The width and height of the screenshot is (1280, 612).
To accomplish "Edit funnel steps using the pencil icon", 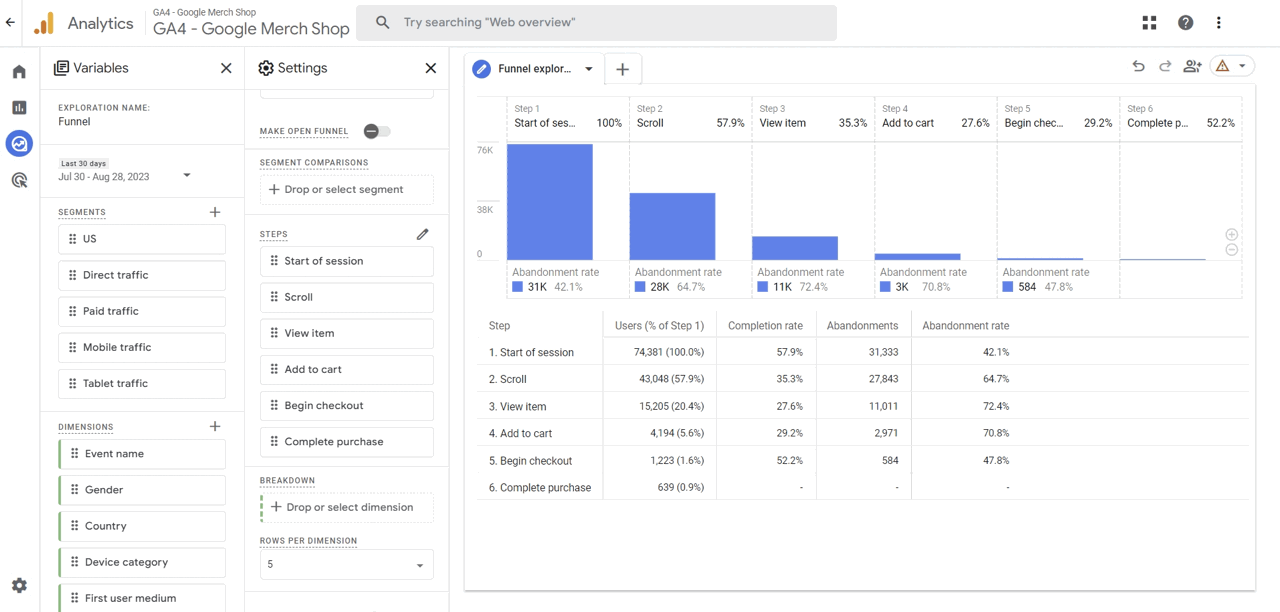I will [422, 233].
